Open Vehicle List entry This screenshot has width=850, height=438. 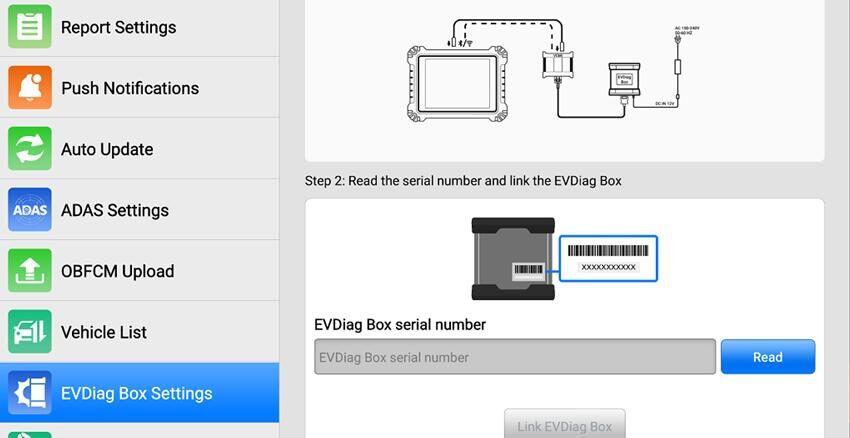[139, 332]
